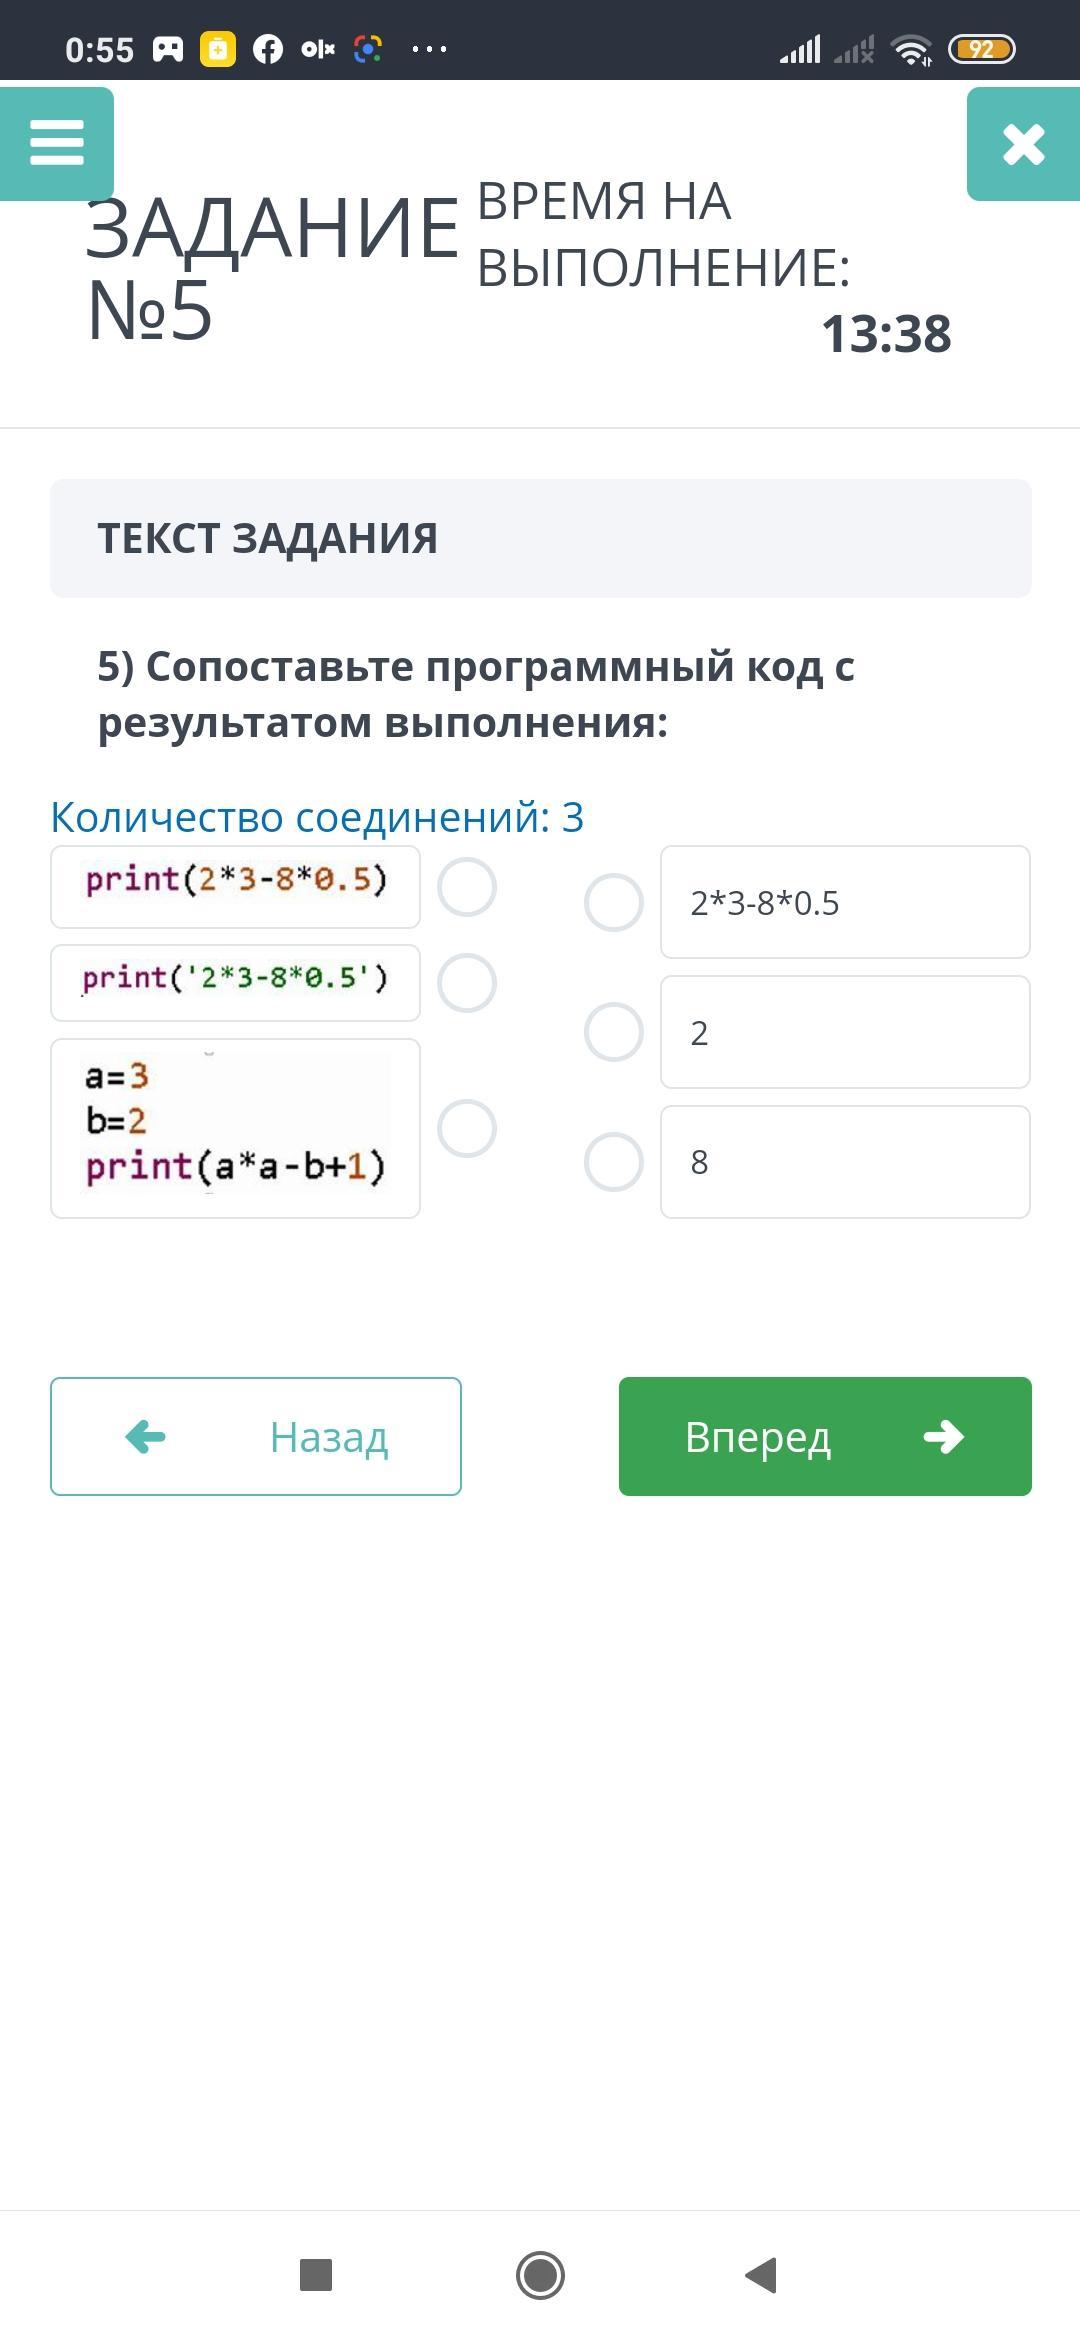This screenshot has width=1080, height=2340.
Task: Tap the Android home navigation button
Action: 540,2276
